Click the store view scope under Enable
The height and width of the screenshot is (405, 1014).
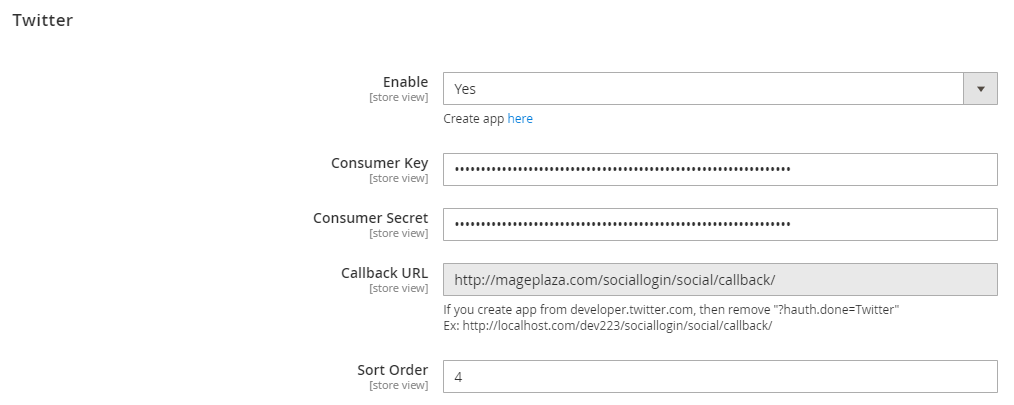(x=398, y=98)
